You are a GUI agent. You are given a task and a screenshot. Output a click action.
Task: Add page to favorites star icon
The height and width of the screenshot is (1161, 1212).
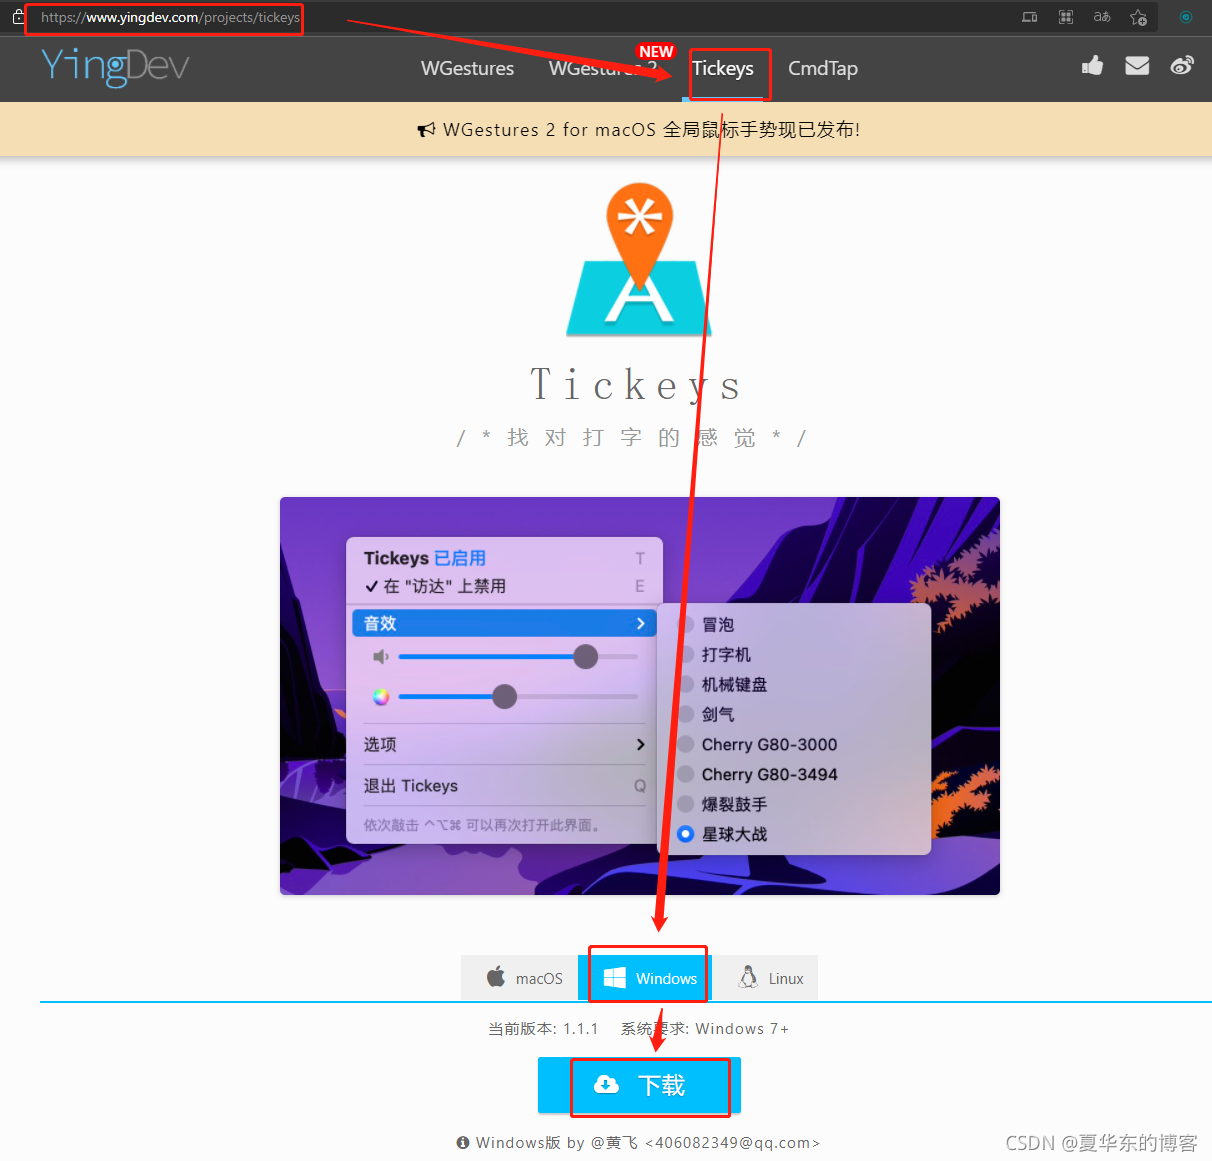click(x=1138, y=17)
